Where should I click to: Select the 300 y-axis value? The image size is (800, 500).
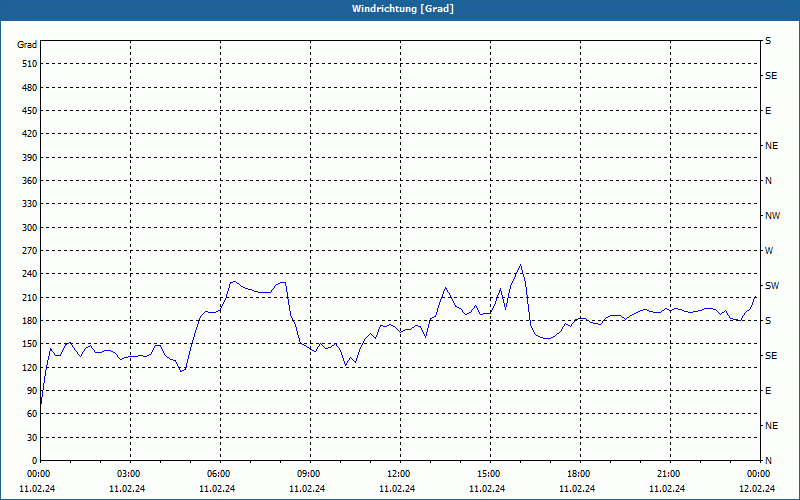tap(30, 228)
